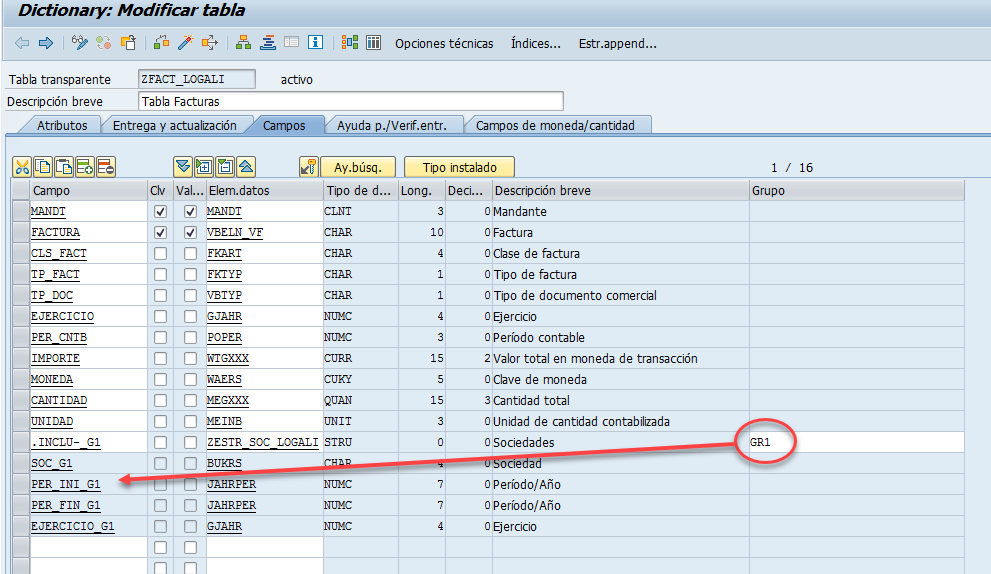This screenshot has height=574, width=991.
Task: Toggle Display/Change mode (glasses and pencil icon)
Action: pyautogui.click(x=80, y=43)
